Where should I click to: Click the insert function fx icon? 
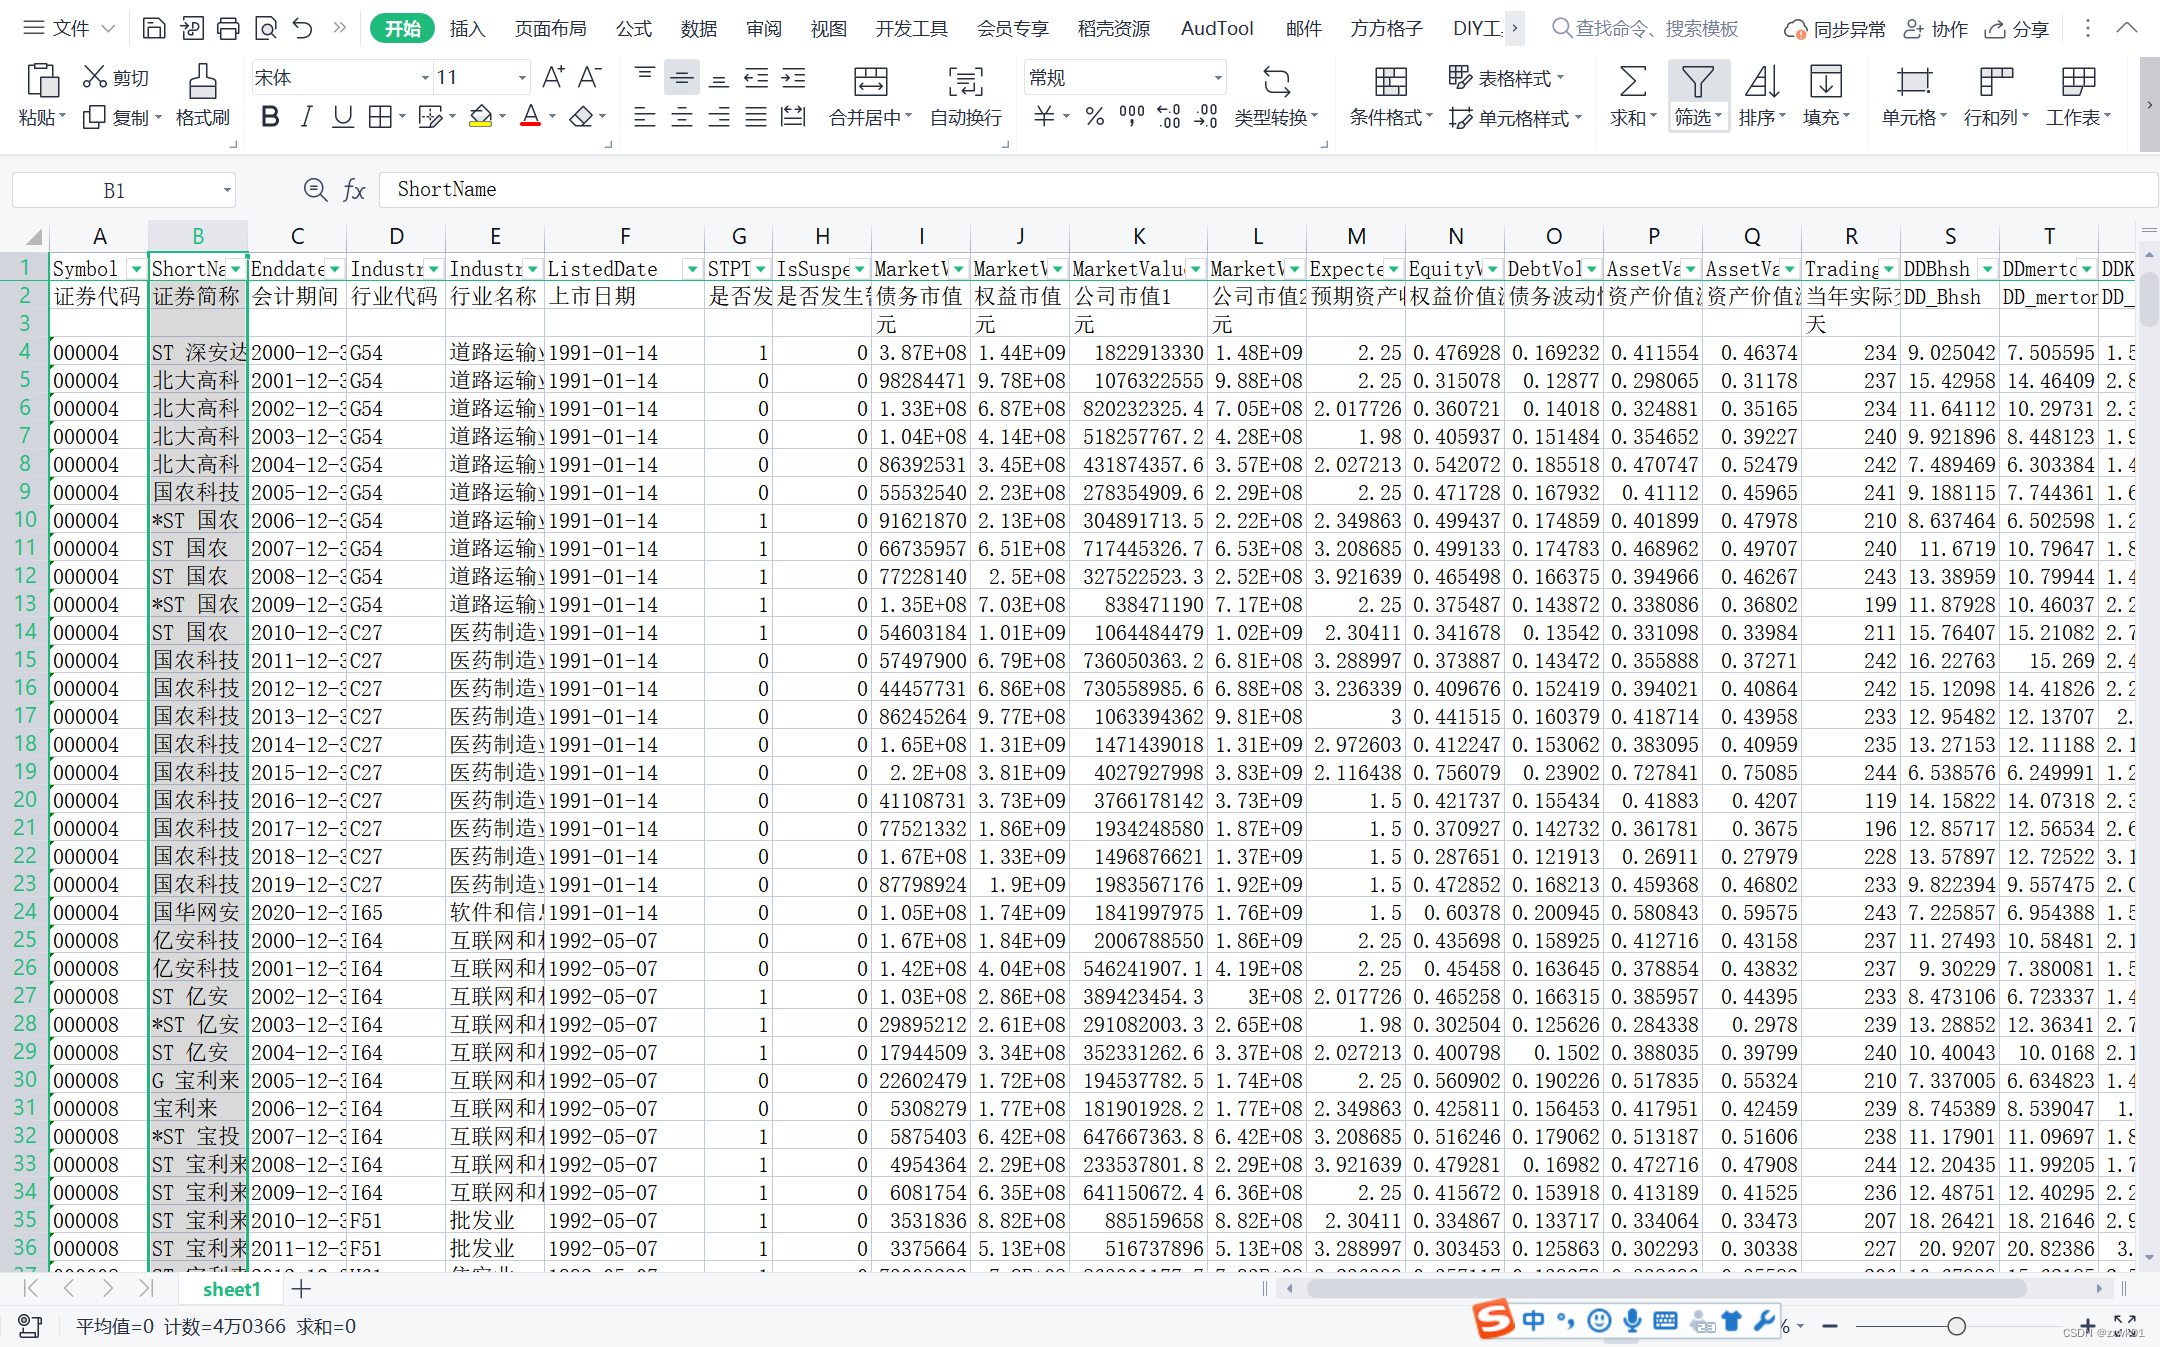point(354,190)
